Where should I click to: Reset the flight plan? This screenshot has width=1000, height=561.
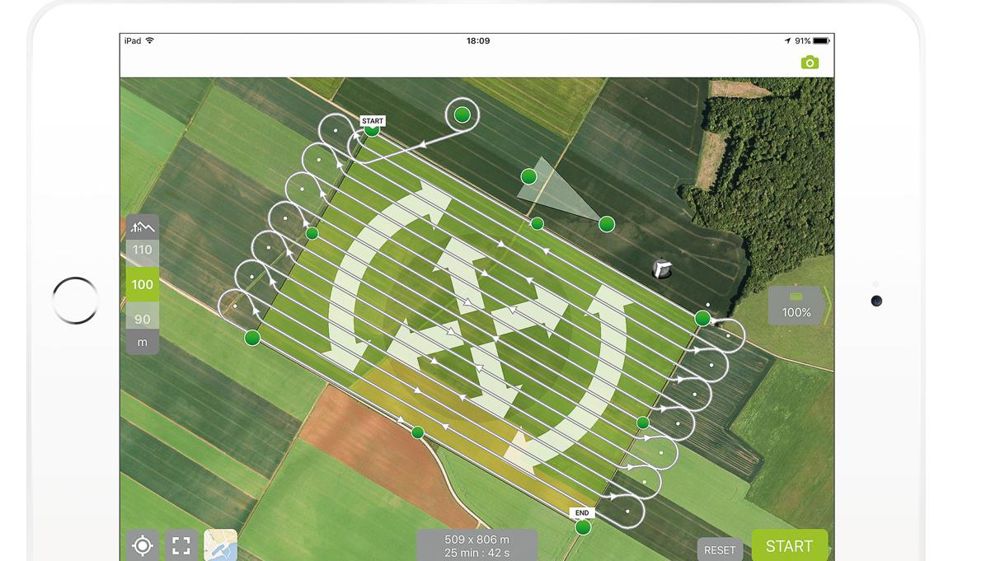coord(720,550)
